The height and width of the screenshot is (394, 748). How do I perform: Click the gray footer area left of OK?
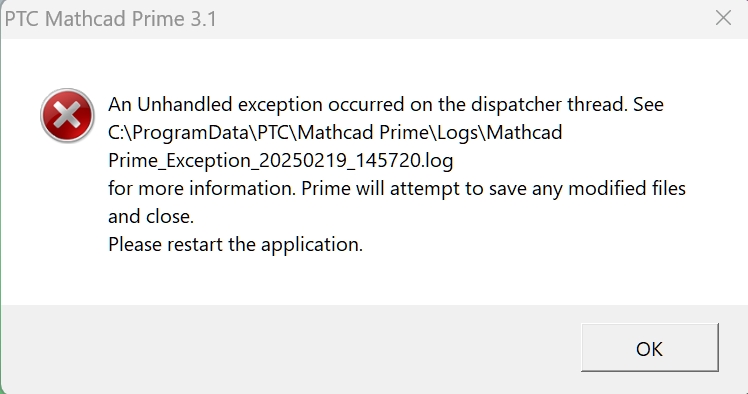point(286,347)
